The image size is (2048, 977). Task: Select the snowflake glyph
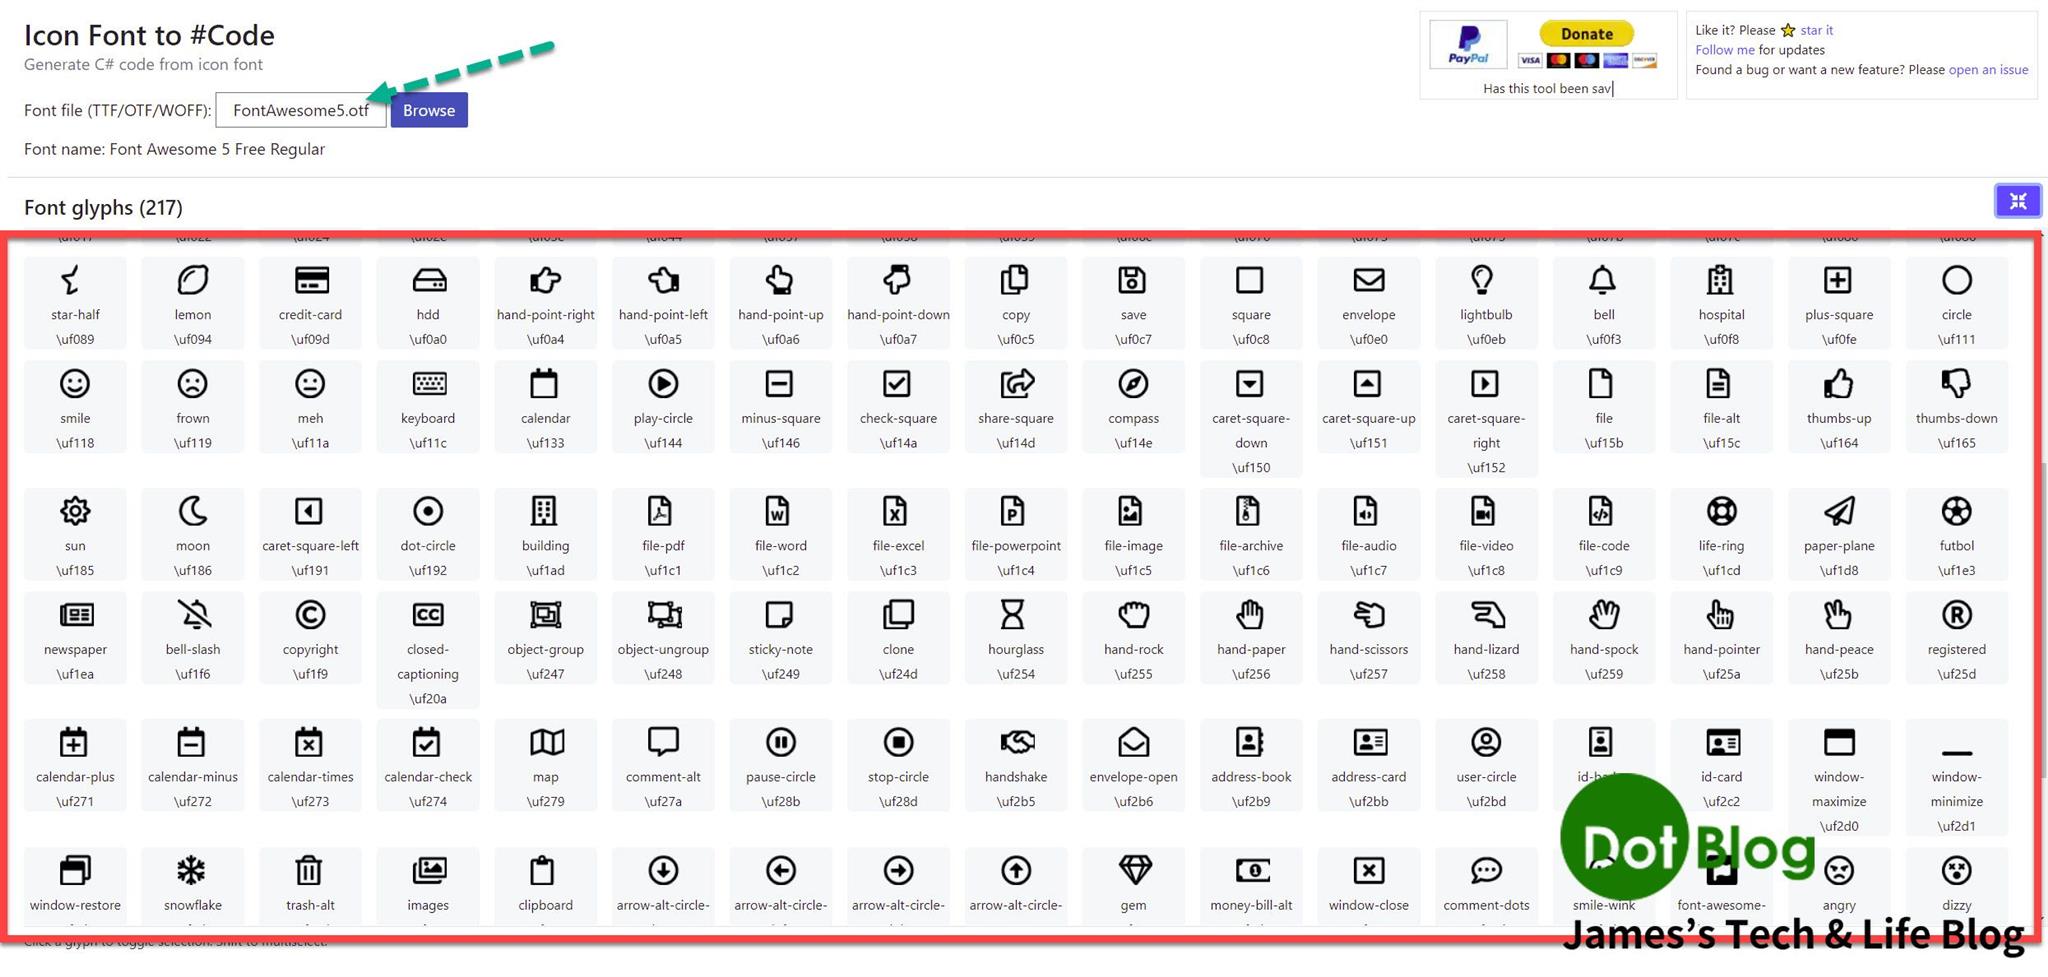pos(192,880)
